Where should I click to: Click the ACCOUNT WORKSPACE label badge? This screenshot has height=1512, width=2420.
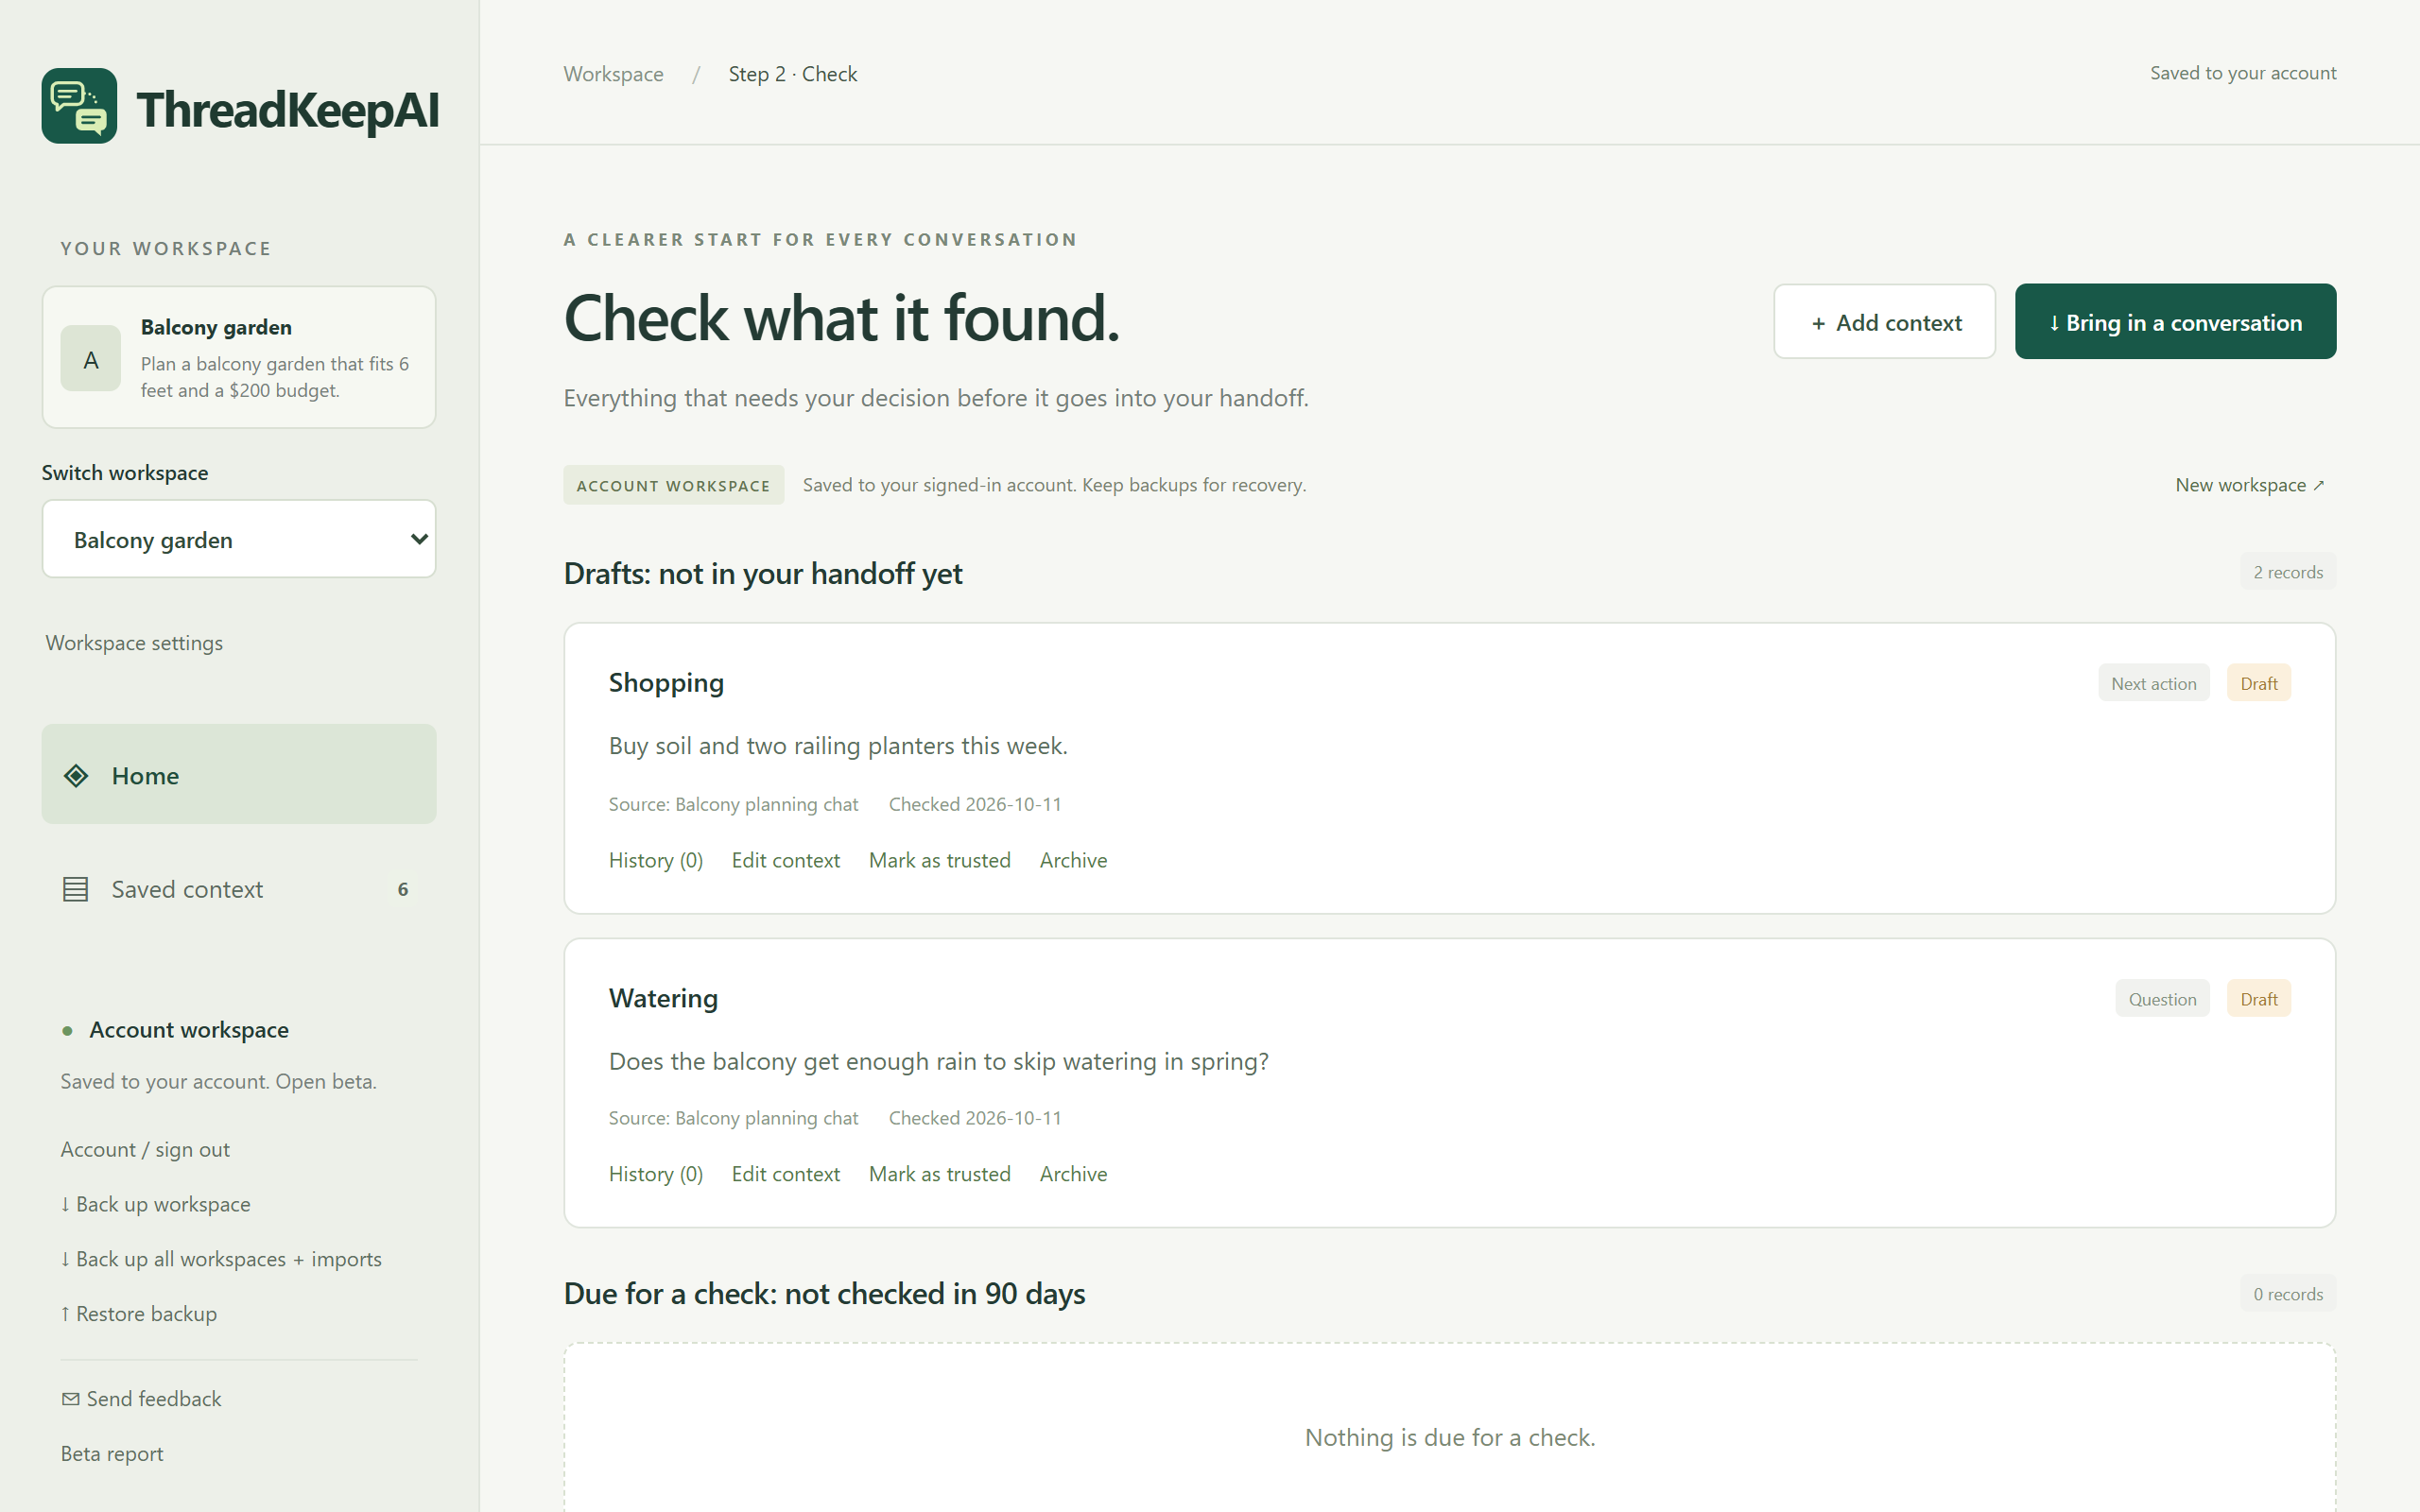[x=673, y=485]
